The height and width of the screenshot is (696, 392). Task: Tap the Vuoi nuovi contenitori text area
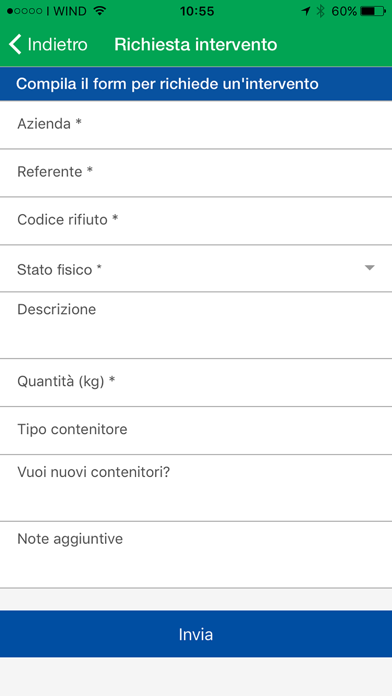click(196, 488)
